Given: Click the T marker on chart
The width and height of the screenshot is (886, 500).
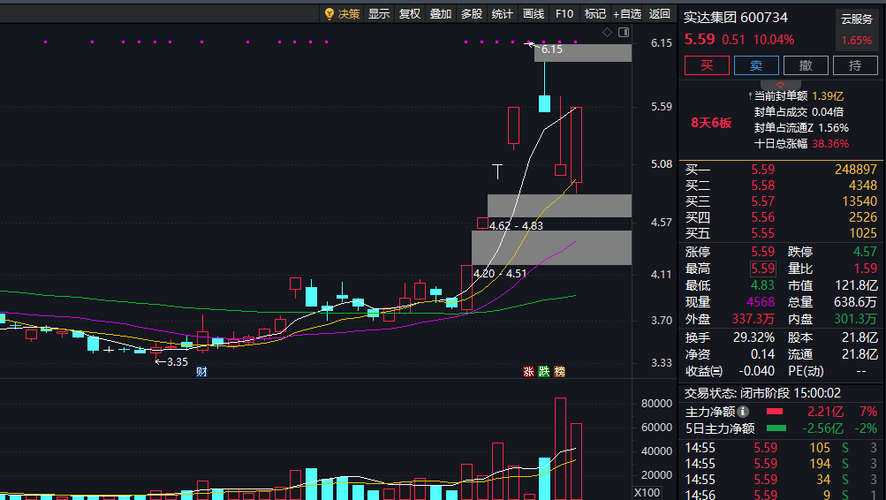Looking at the screenshot, I should (x=497, y=171).
